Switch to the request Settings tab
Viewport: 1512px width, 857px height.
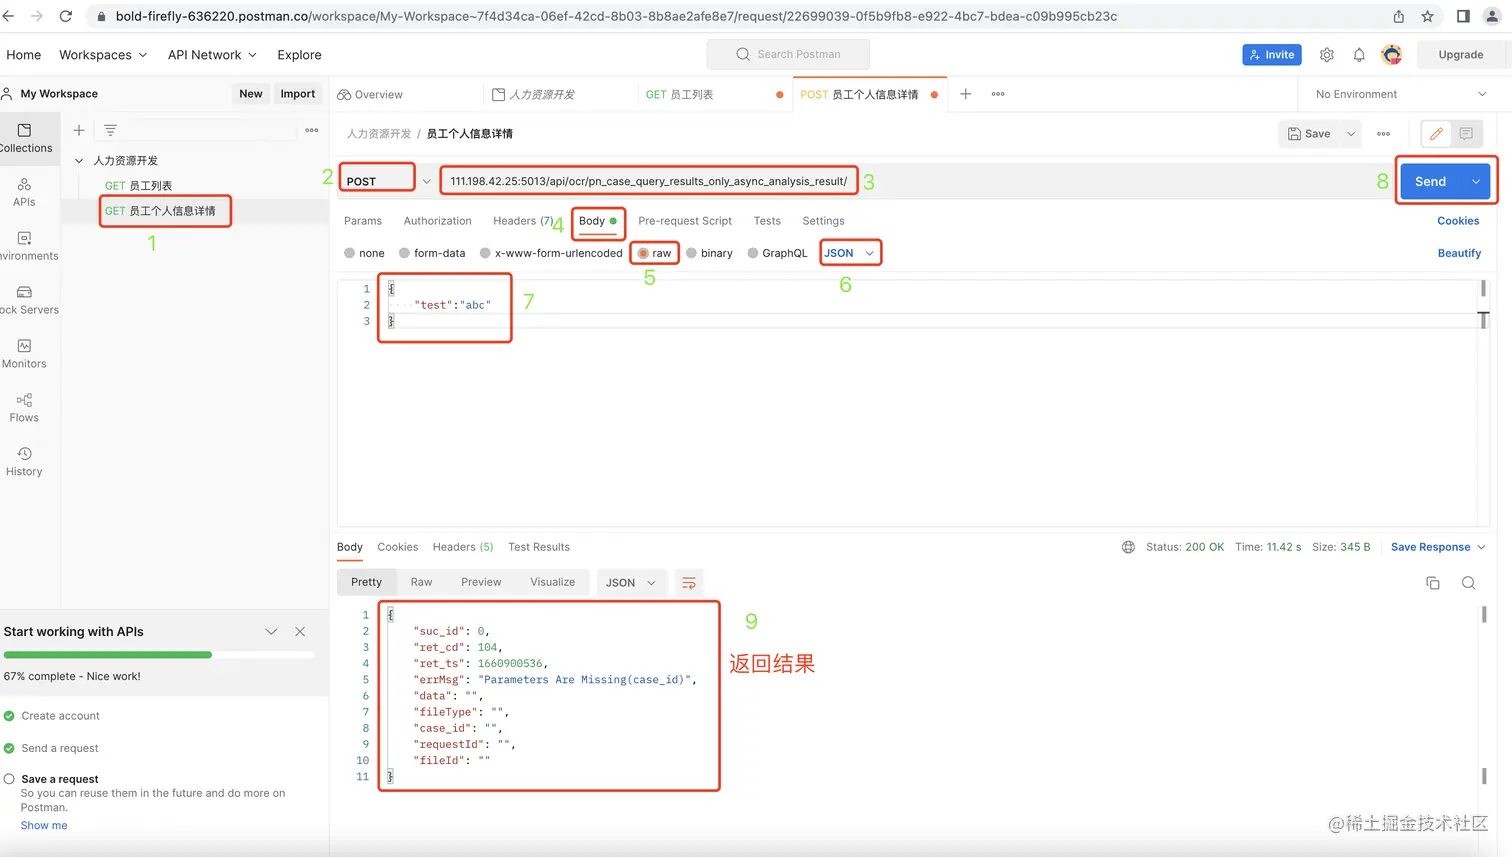pyautogui.click(x=823, y=221)
